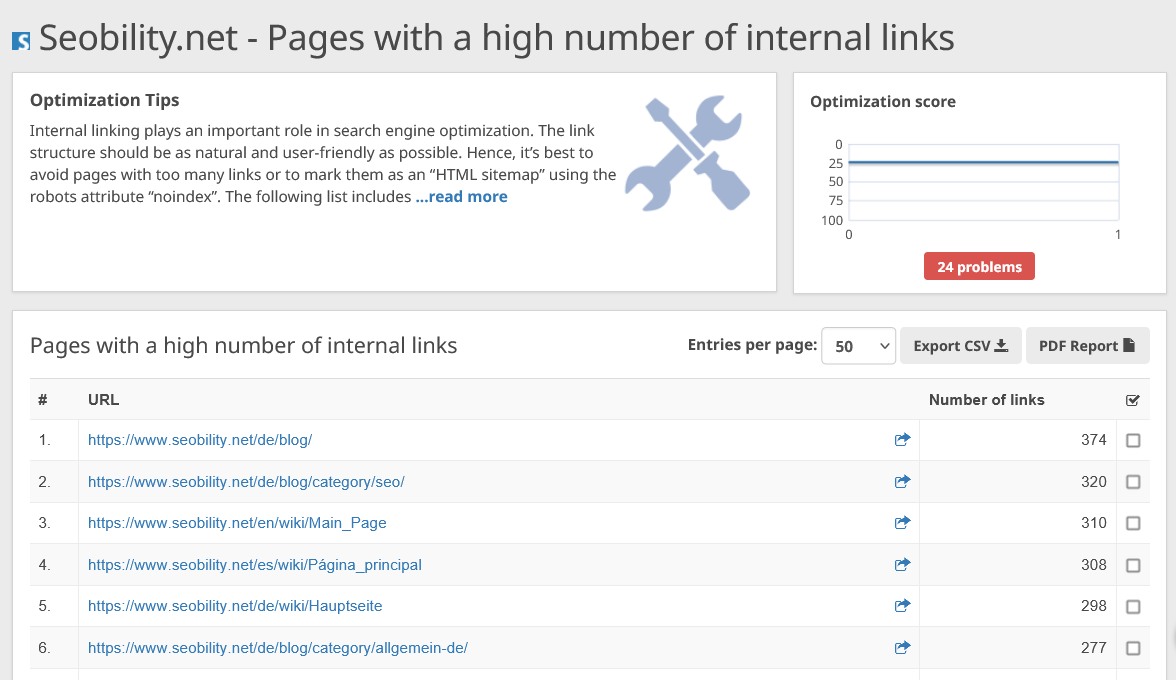Screen dimensions: 1176x680
Task: Open Main_Page in new tab using its arrow icon
Action: [902, 522]
